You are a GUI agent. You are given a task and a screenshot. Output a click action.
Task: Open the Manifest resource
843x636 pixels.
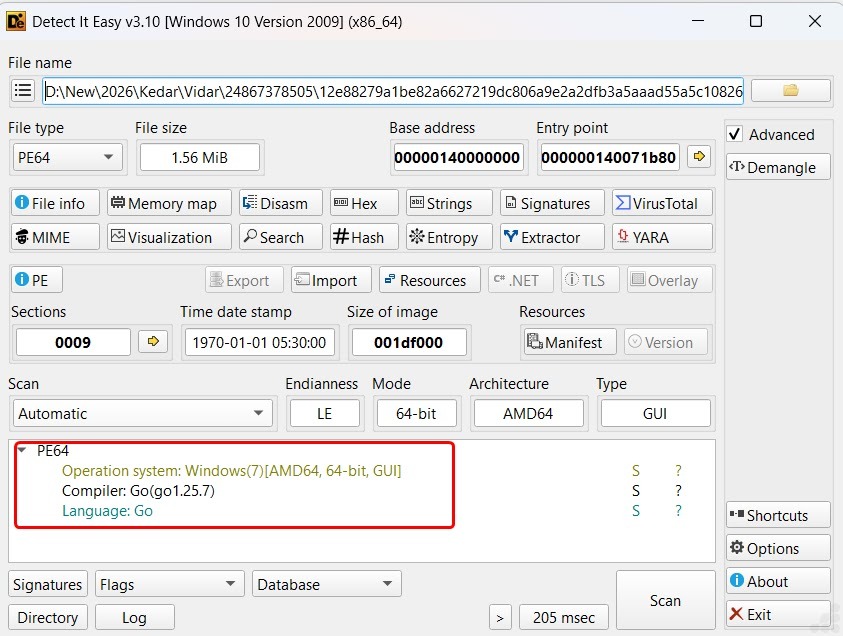[568, 342]
